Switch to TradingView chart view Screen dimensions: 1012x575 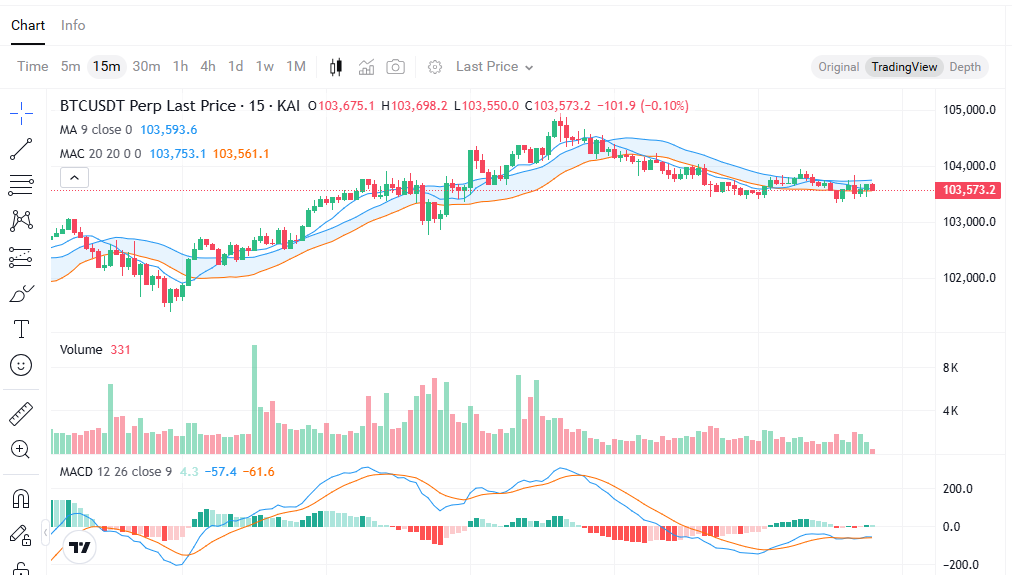click(904, 67)
